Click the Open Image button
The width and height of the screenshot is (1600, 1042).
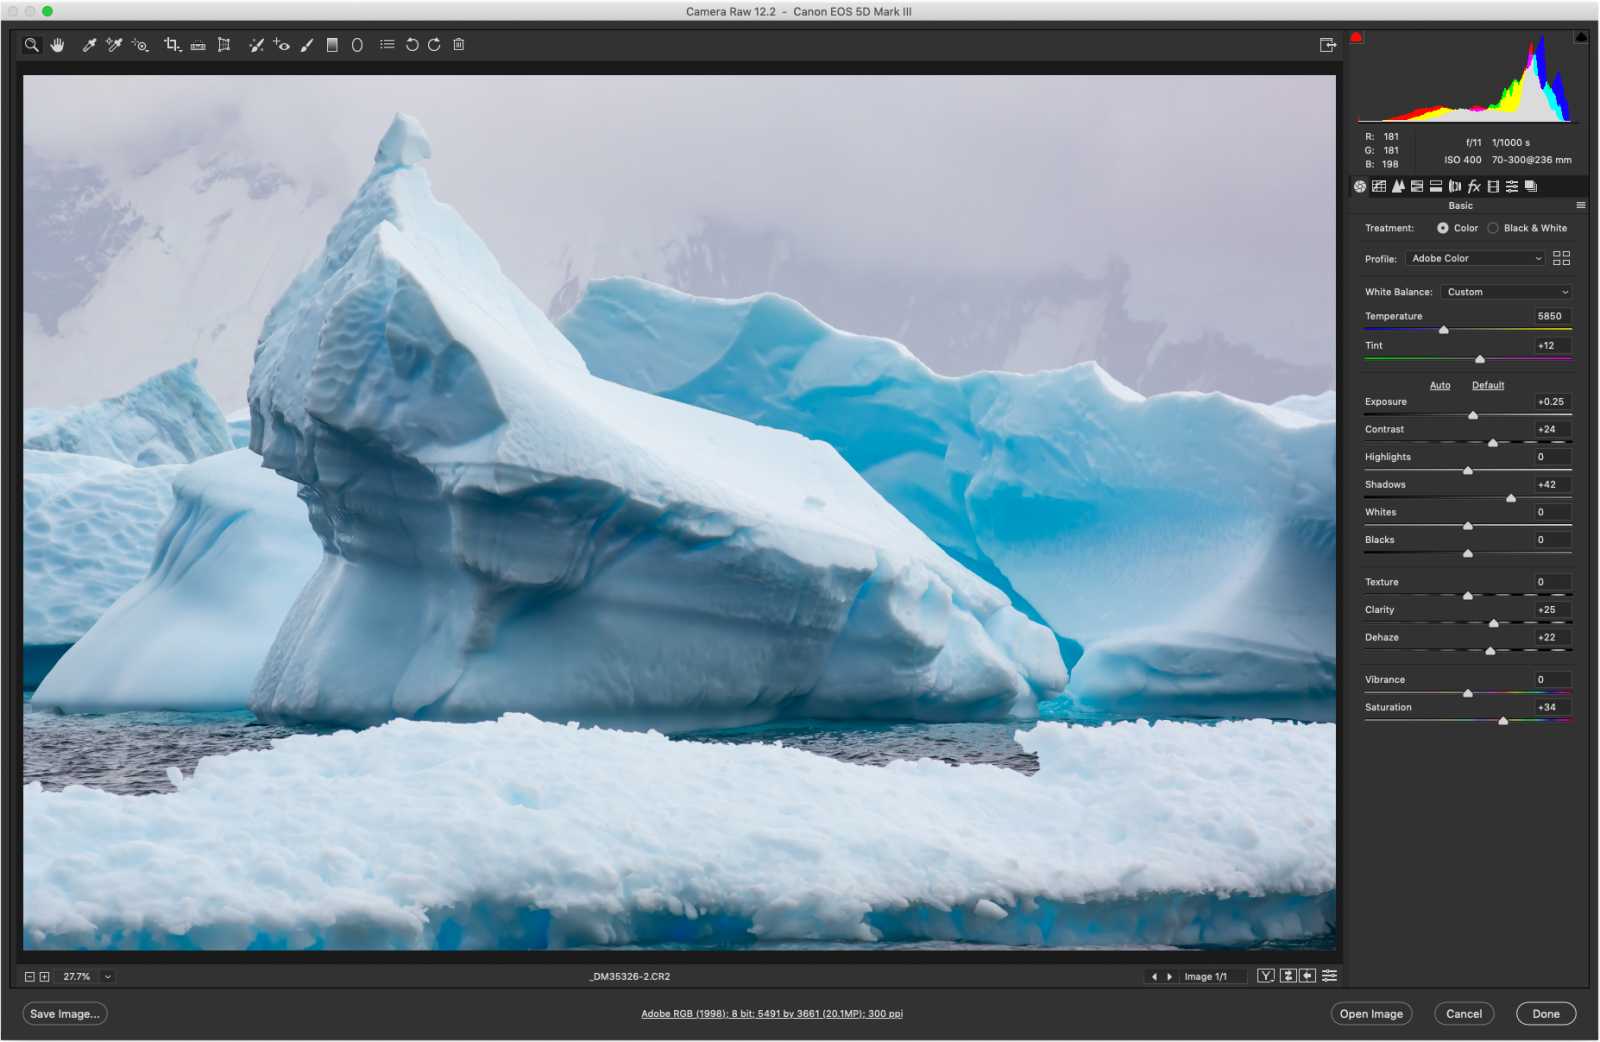coord(1371,1014)
